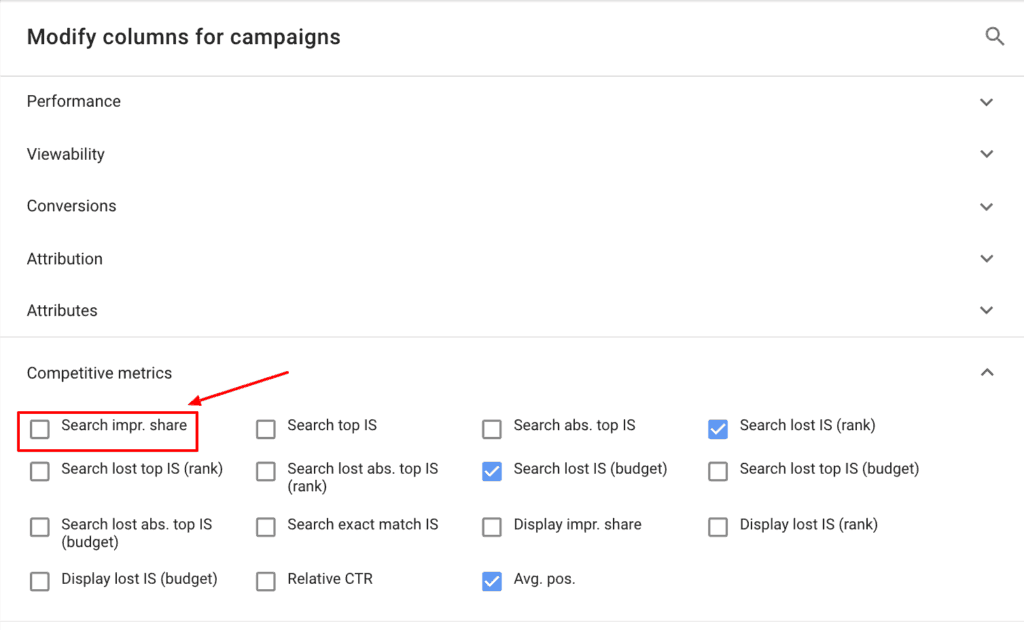Select Search lost top IS (rank)
The width and height of the screenshot is (1024, 630).
(40, 471)
